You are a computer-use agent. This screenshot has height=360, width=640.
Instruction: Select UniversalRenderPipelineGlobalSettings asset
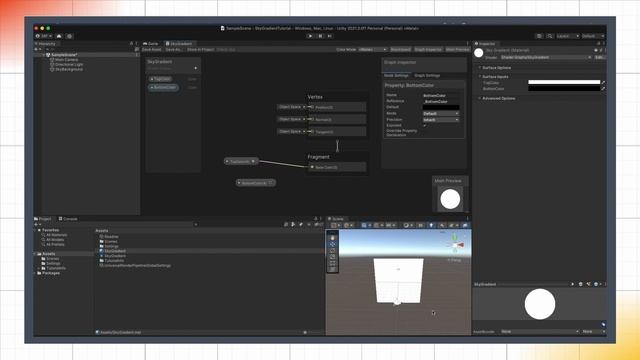click(x=135, y=265)
